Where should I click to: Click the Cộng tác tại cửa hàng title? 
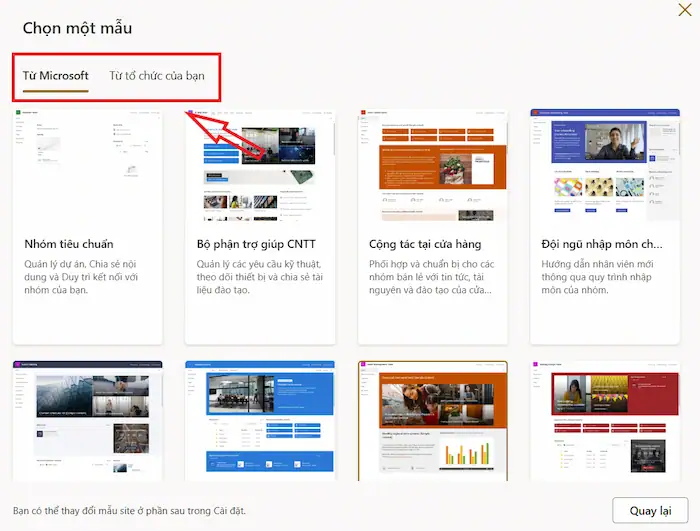tap(422, 244)
